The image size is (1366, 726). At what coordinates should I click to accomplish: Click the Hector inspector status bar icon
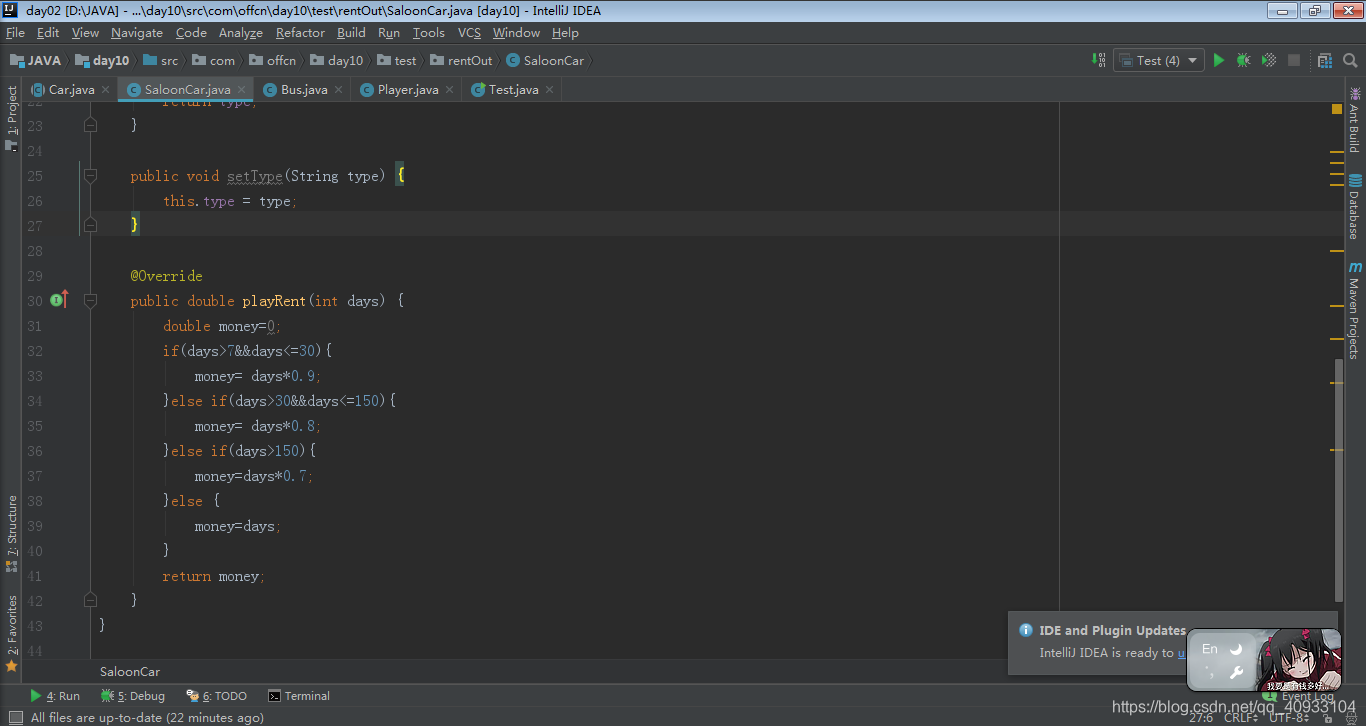pos(1352,717)
